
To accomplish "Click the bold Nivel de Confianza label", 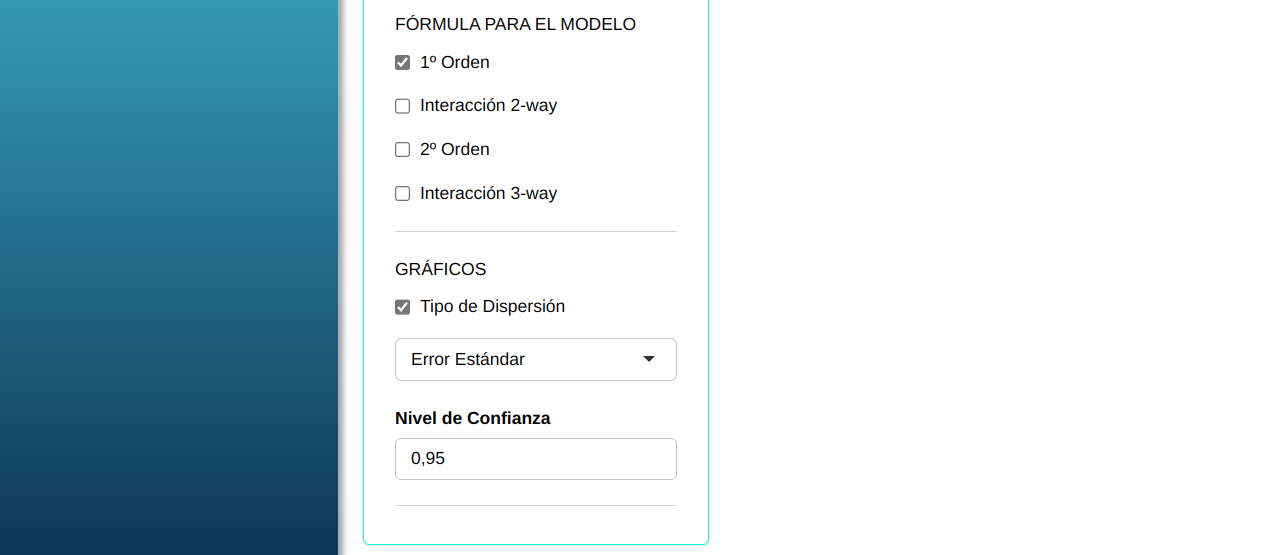I will 473,418.
